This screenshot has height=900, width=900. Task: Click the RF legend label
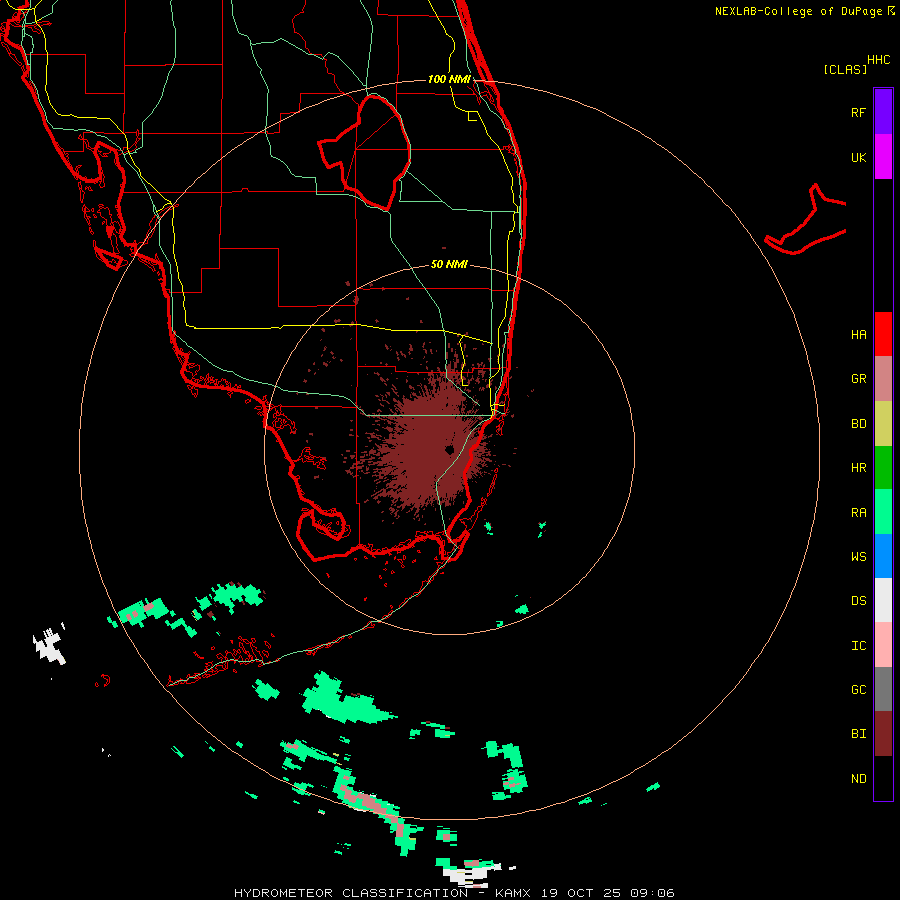[x=858, y=112]
